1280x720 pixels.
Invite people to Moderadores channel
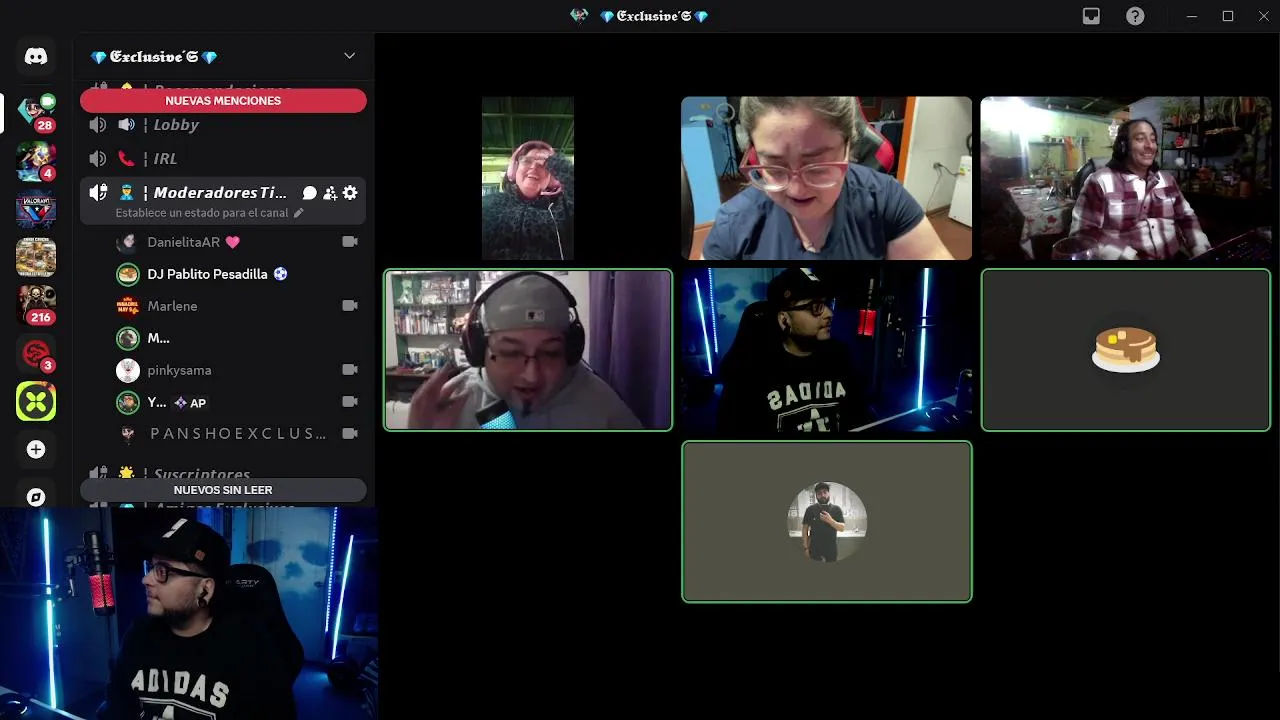pos(330,193)
